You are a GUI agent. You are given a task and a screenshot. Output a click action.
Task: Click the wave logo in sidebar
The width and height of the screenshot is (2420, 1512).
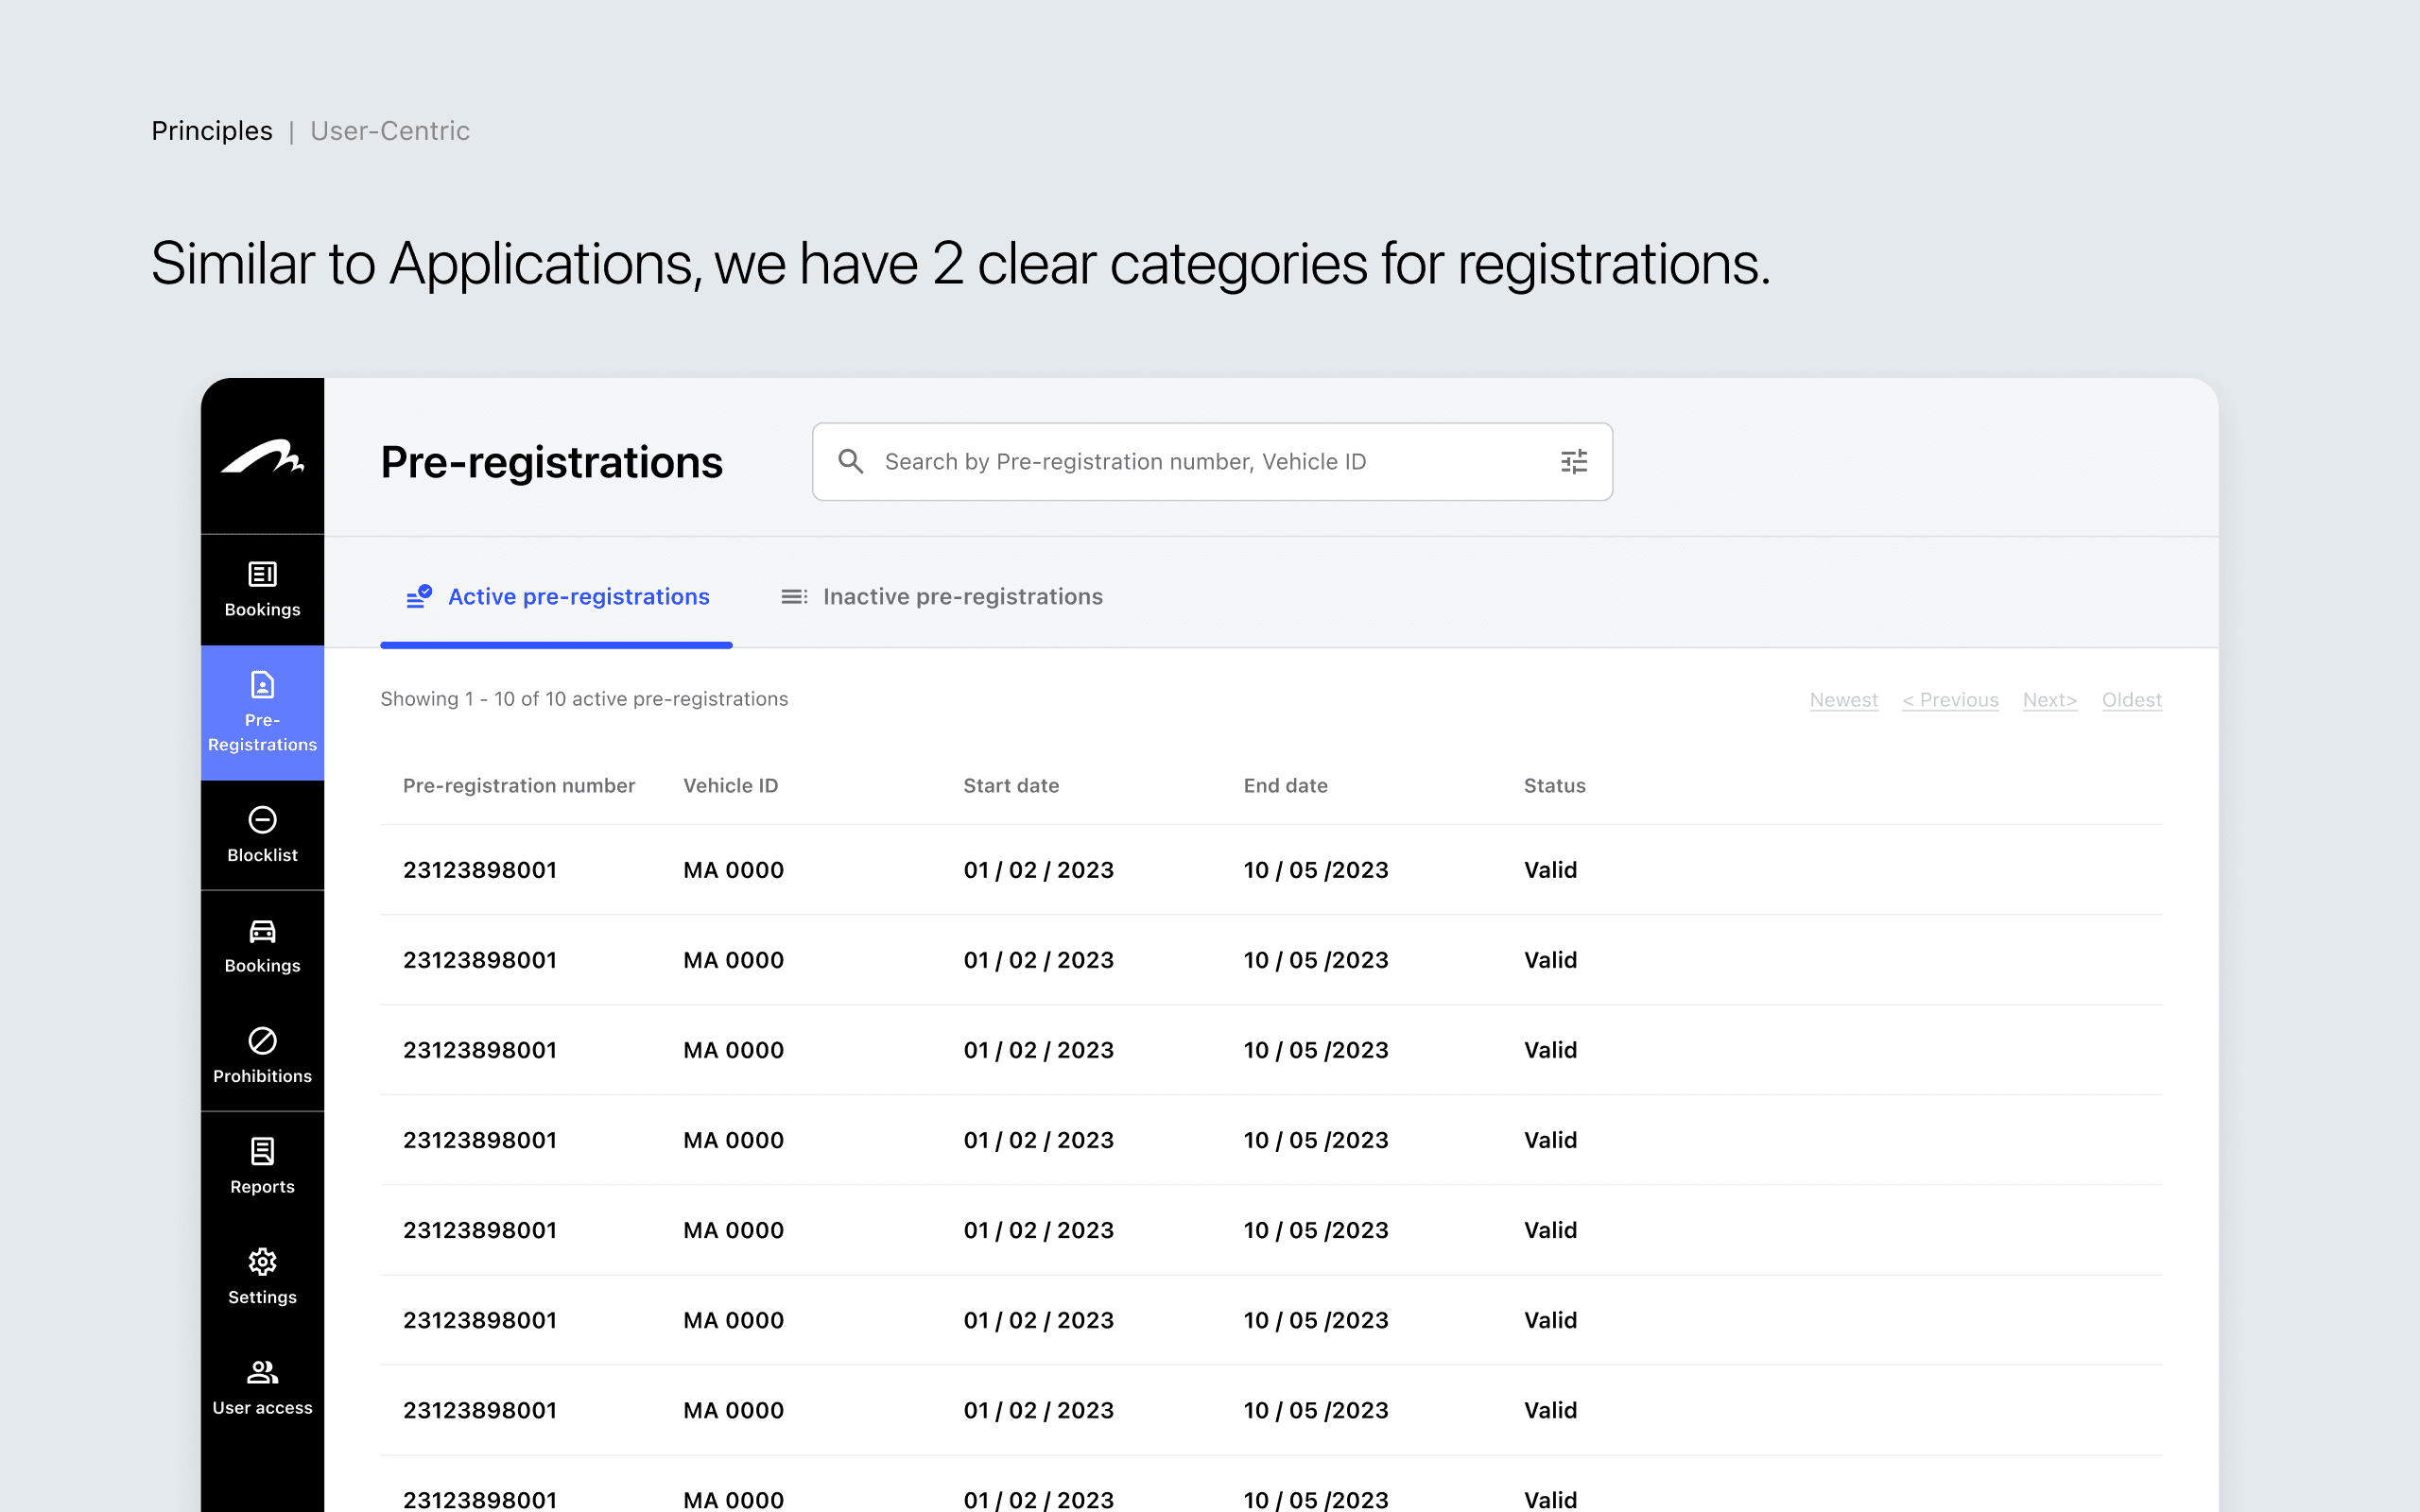coord(262,457)
